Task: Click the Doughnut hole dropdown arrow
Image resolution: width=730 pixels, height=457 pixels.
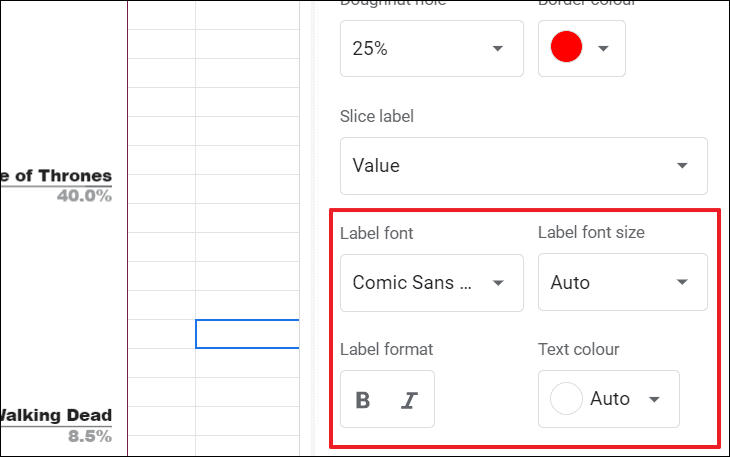Action: click(498, 48)
